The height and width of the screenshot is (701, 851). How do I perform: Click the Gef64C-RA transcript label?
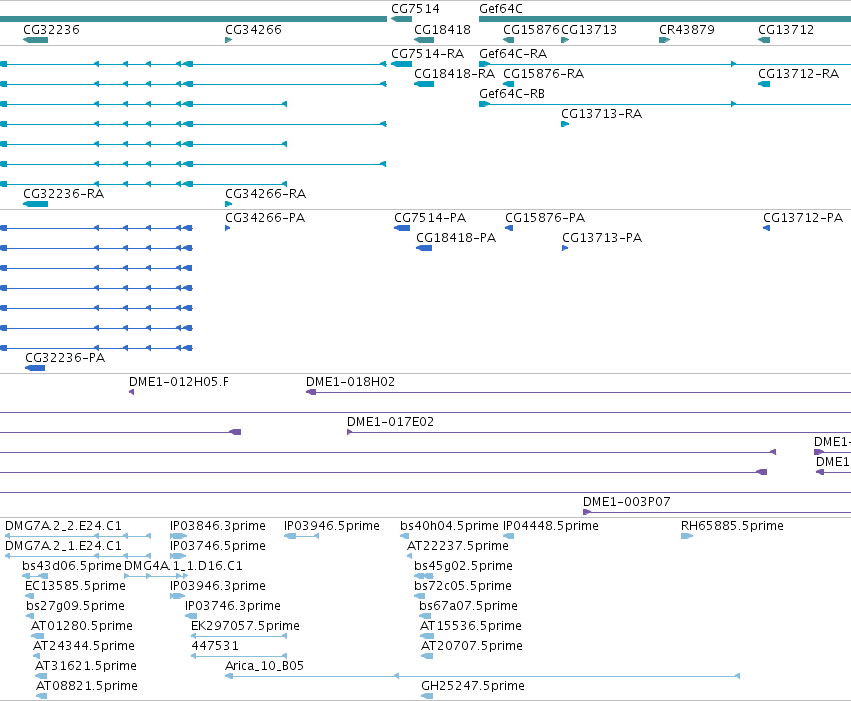[513, 54]
